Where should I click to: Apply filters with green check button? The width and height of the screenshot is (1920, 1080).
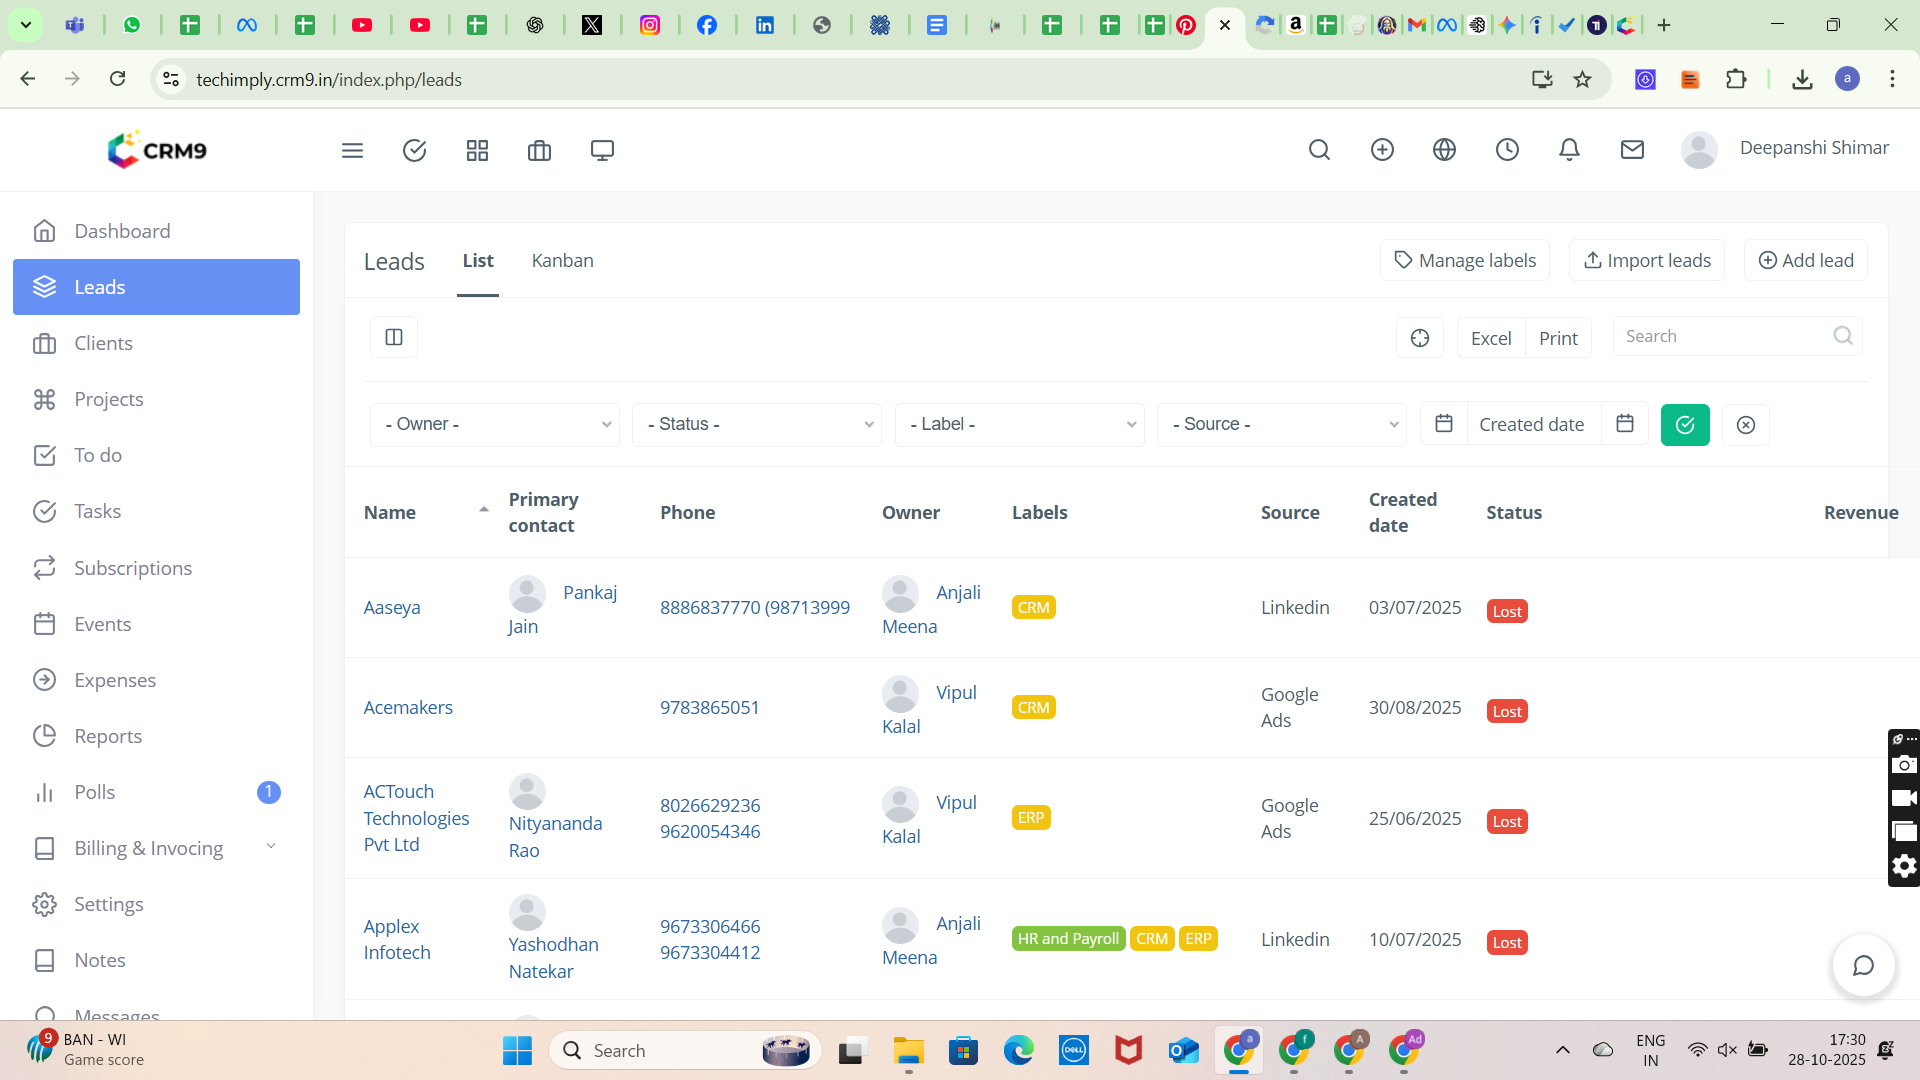pyautogui.click(x=1685, y=425)
